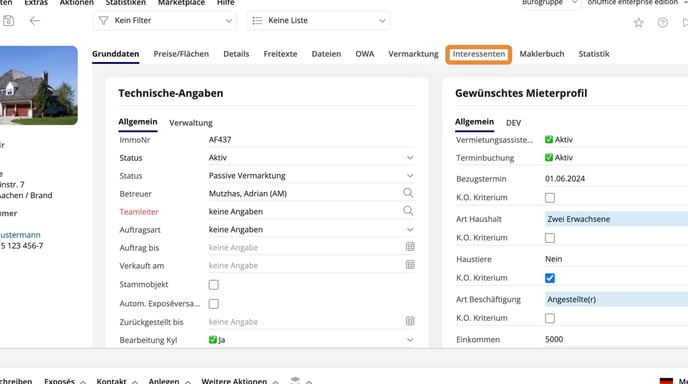
Task: Click the save icon in the top toolbar
Action: click(x=8, y=21)
